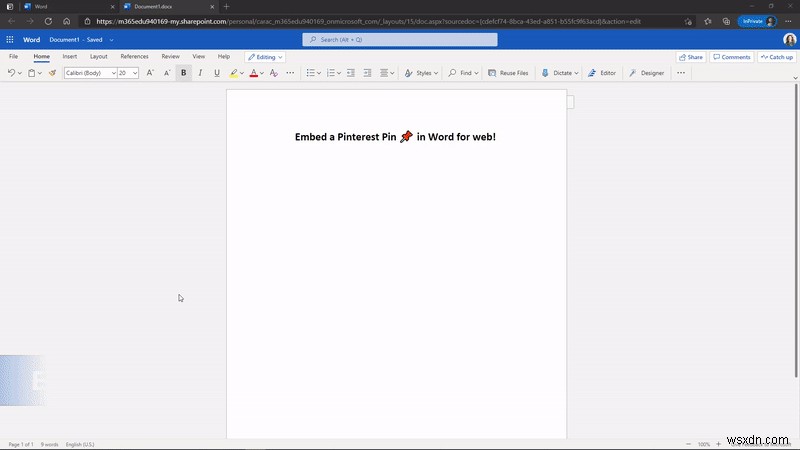The image size is (800, 450).
Task: Expand the font name dropdown
Action: [113, 73]
